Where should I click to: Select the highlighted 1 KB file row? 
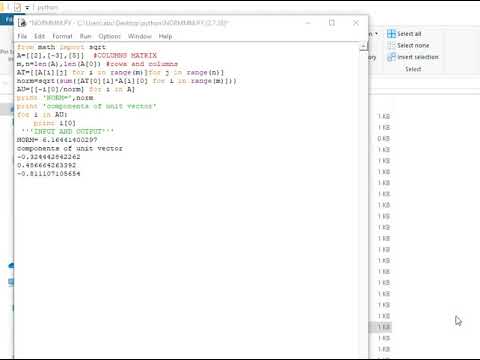point(380,327)
